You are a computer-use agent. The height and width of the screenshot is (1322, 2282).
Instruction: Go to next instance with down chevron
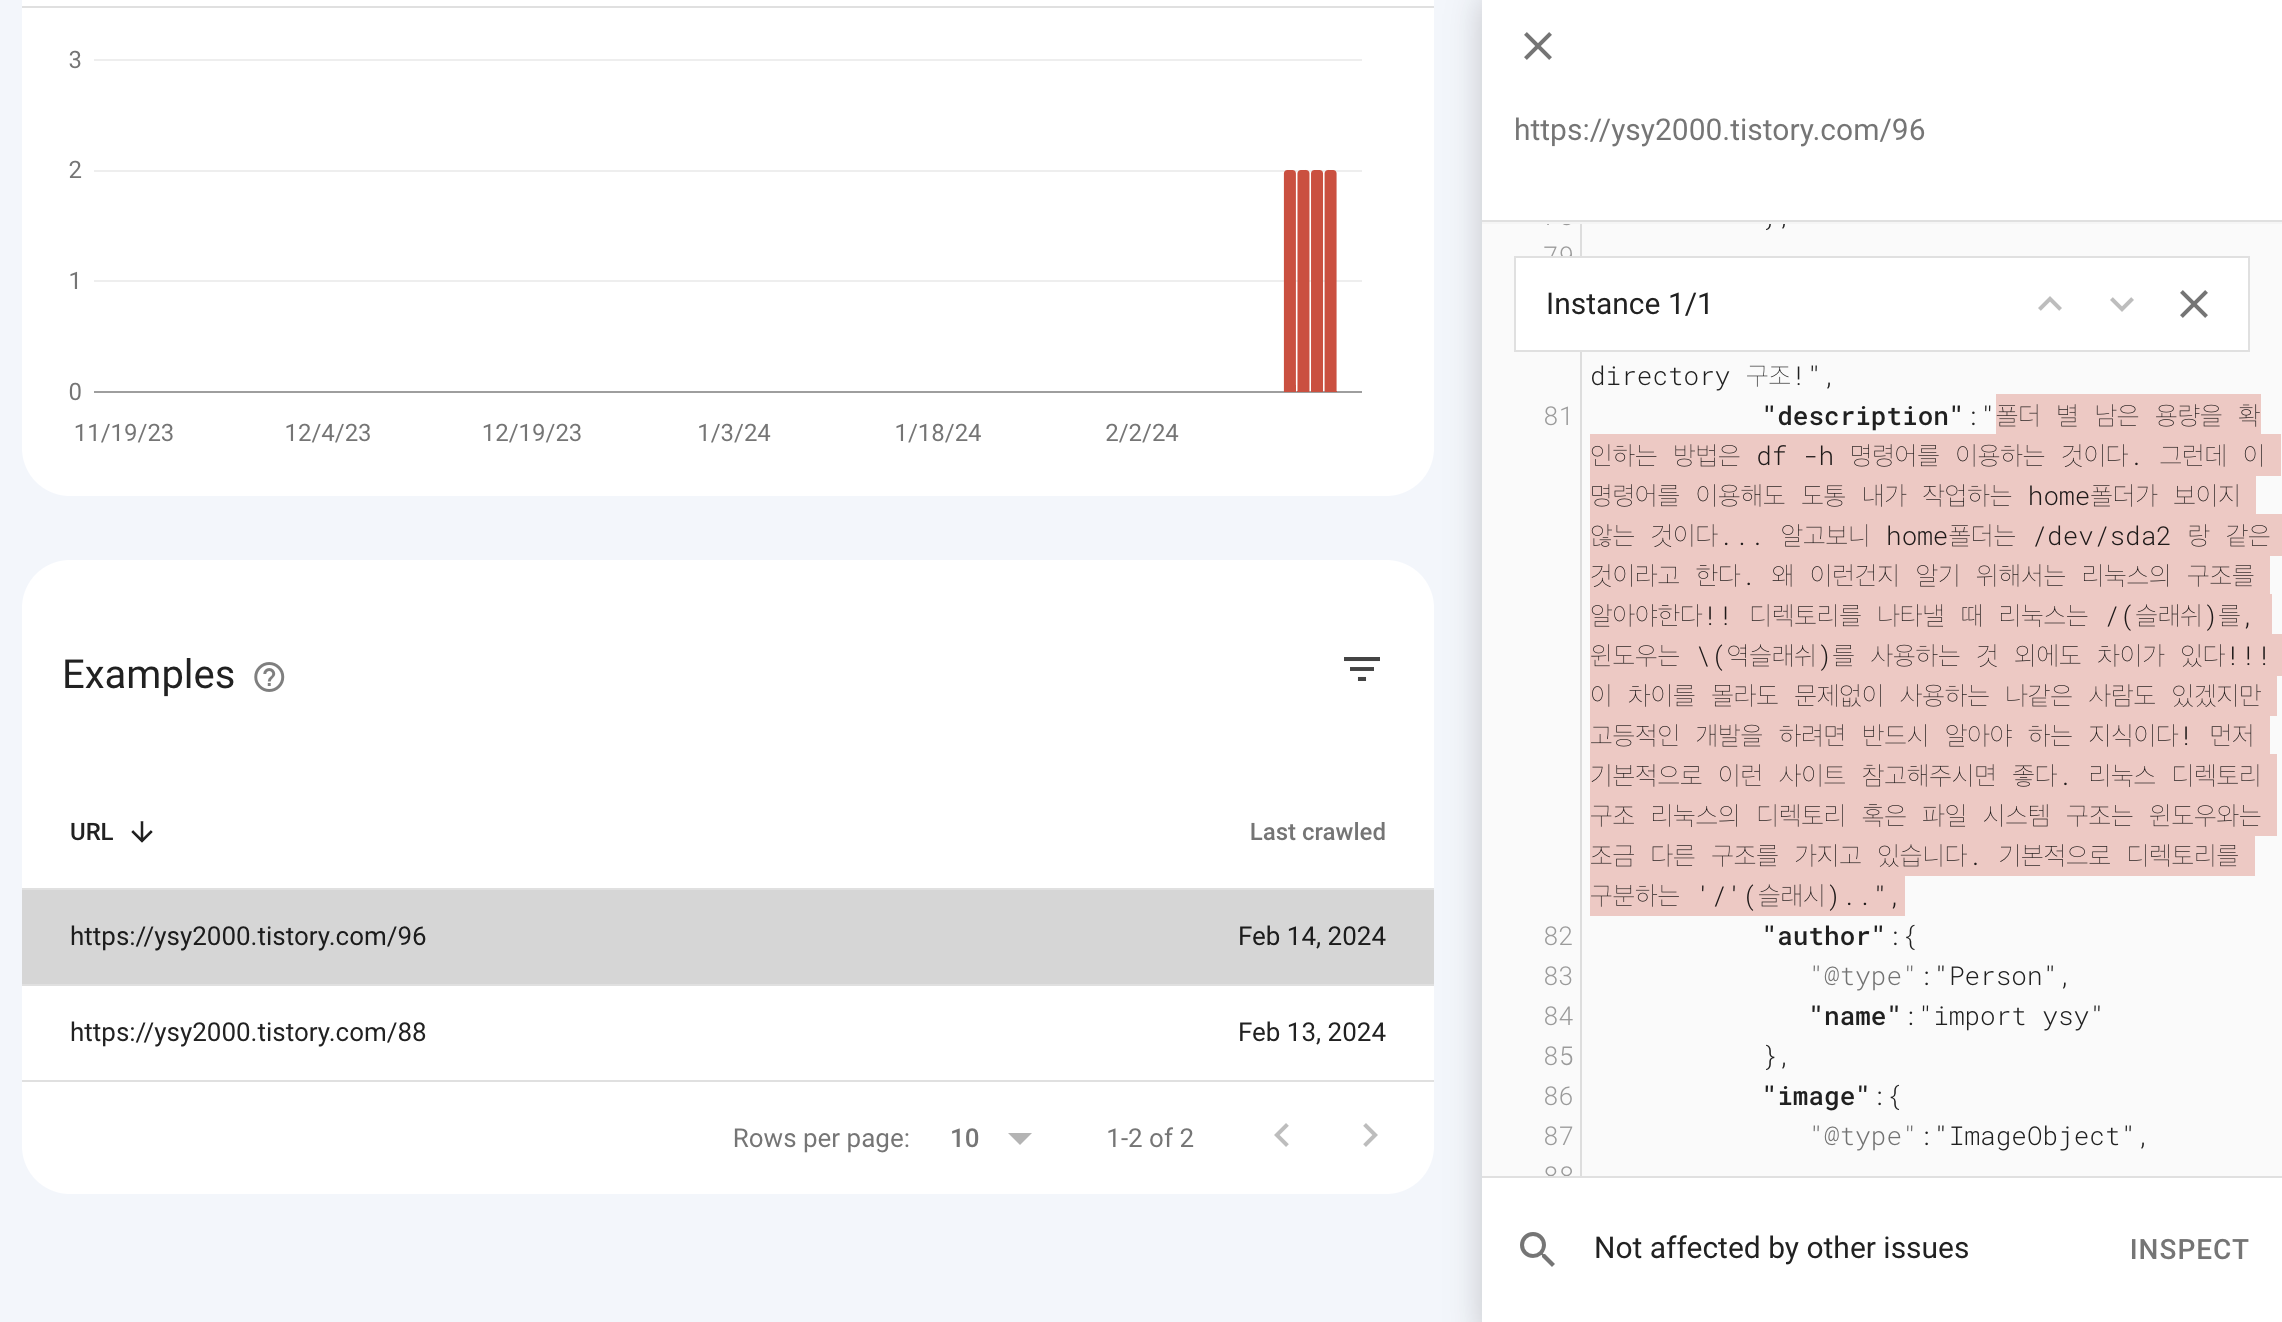point(2121,304)
